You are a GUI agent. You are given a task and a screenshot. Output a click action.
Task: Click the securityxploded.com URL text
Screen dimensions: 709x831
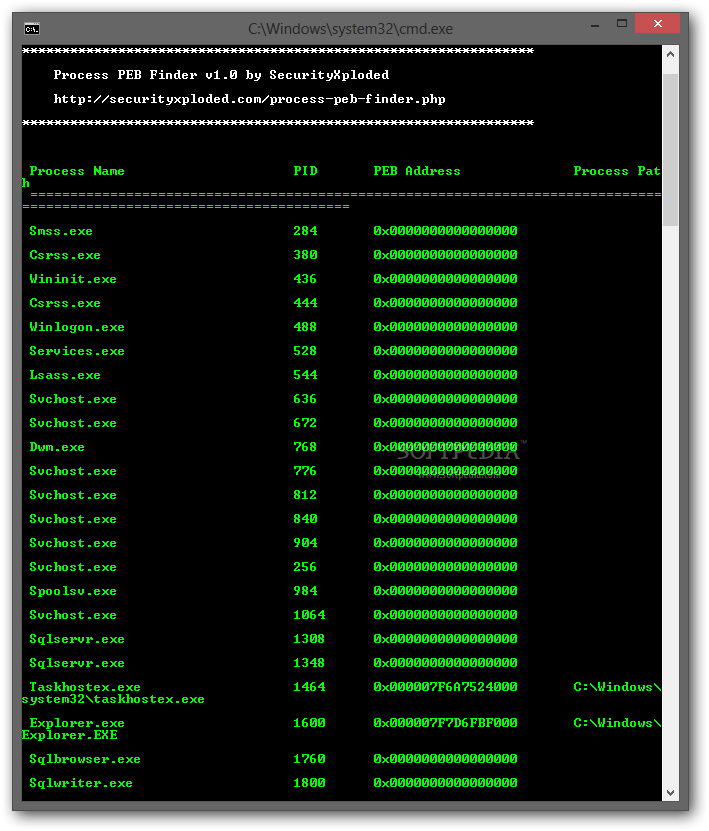point(249,99)
